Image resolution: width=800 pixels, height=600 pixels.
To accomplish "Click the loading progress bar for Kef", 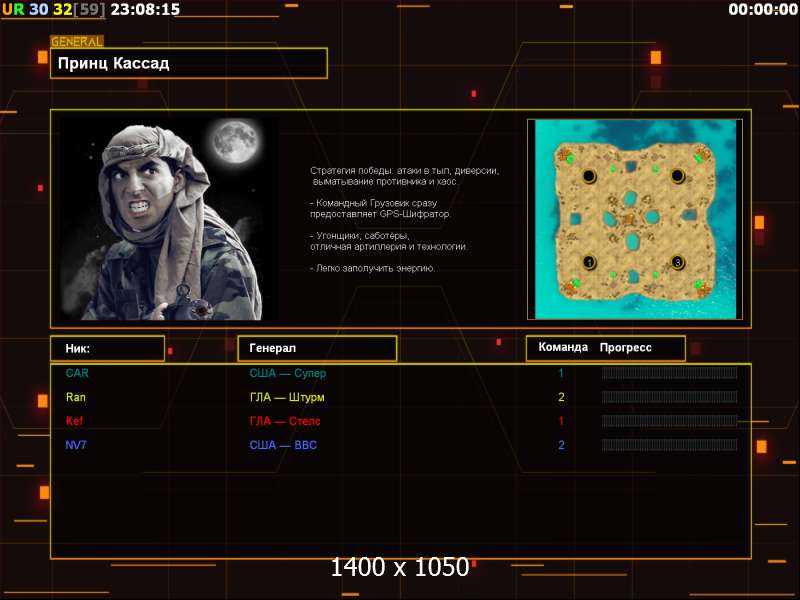I will tap(669, 421).
